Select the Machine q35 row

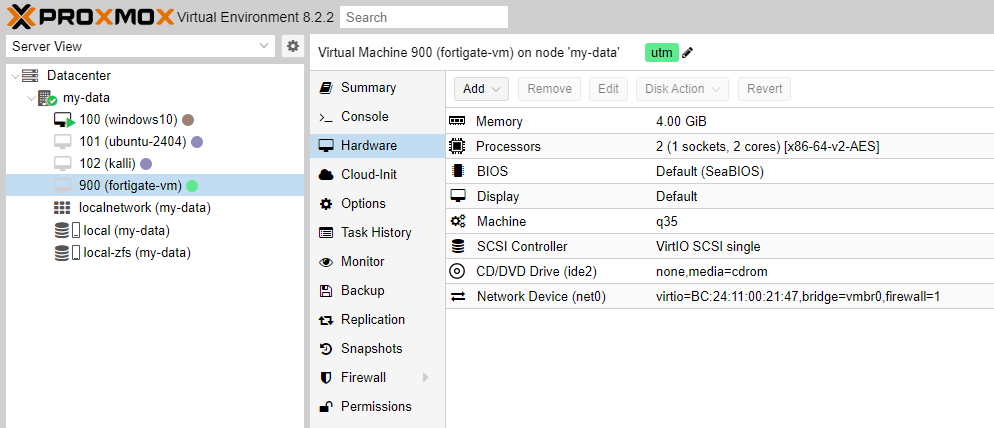pyautogui.click(x=720, y=221)
